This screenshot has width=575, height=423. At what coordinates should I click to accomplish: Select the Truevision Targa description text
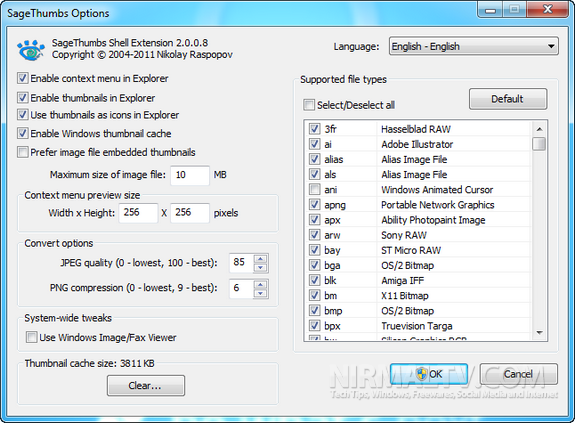[417, 325]
